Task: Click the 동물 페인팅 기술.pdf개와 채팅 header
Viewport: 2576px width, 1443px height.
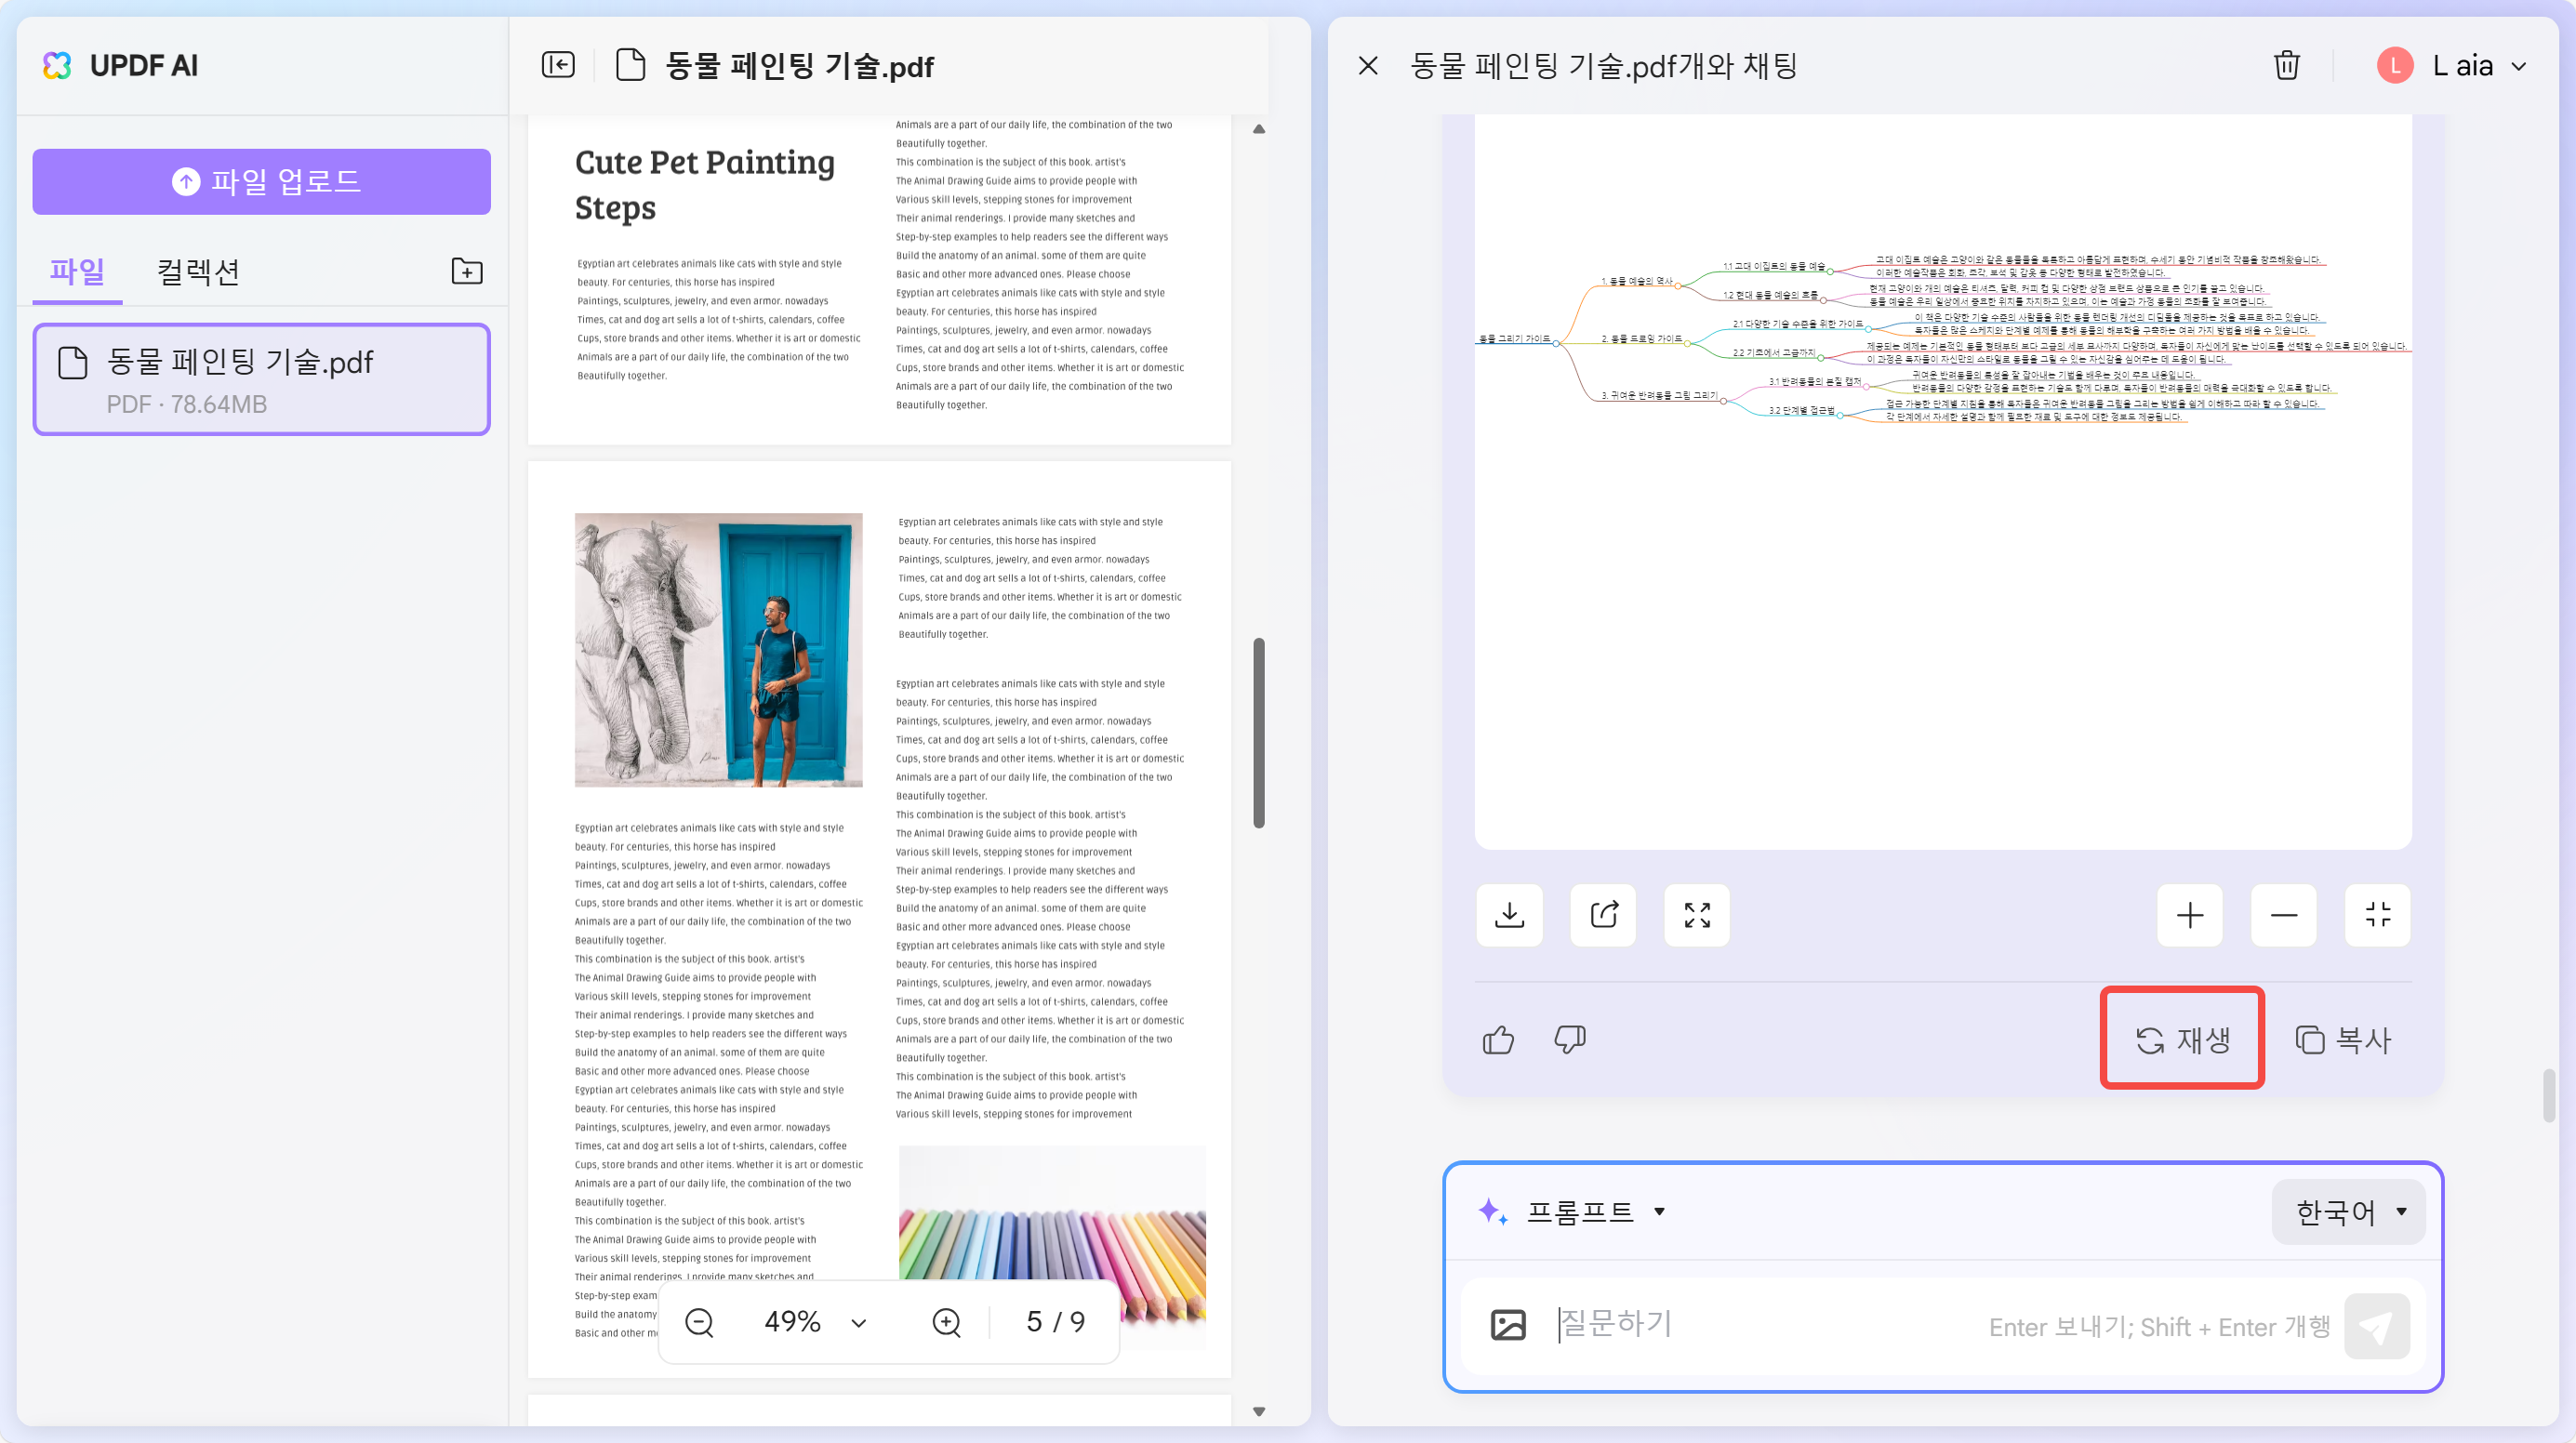Action: 1603,66
